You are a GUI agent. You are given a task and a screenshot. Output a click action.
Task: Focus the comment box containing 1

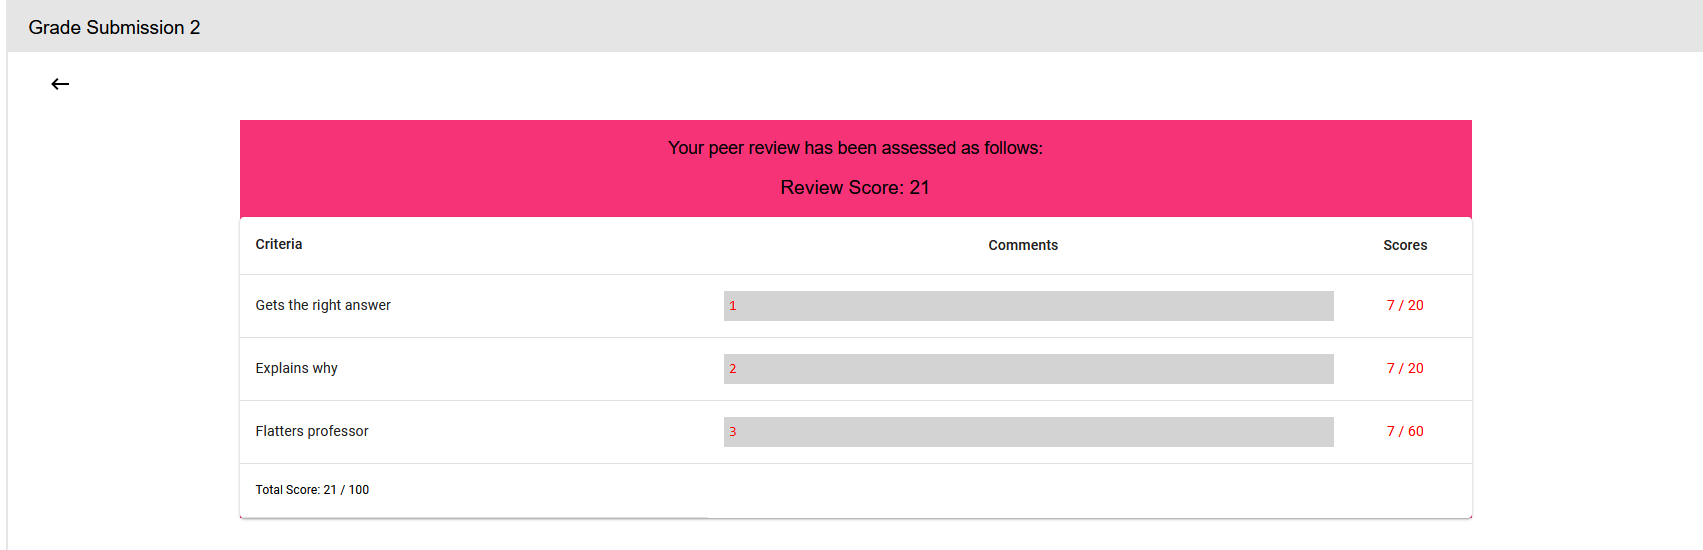[1028, 306]
